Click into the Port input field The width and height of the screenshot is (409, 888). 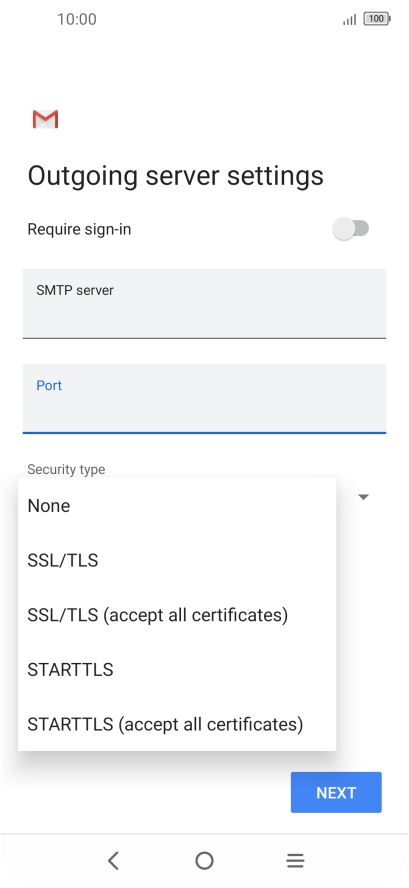pyautogui.click(x=204, y=399)
